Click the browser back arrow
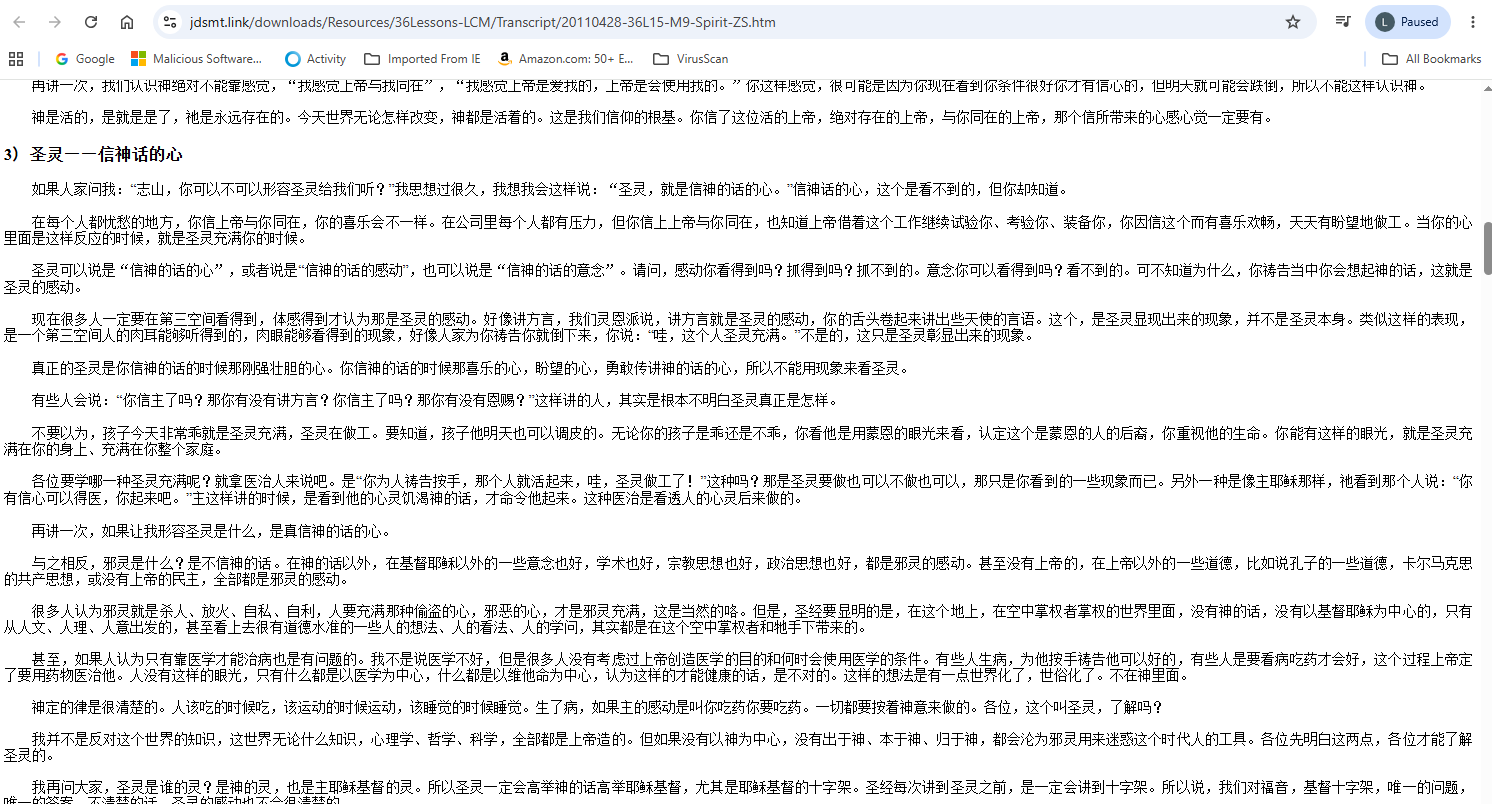1492x804 pixels. coord(20,22)
